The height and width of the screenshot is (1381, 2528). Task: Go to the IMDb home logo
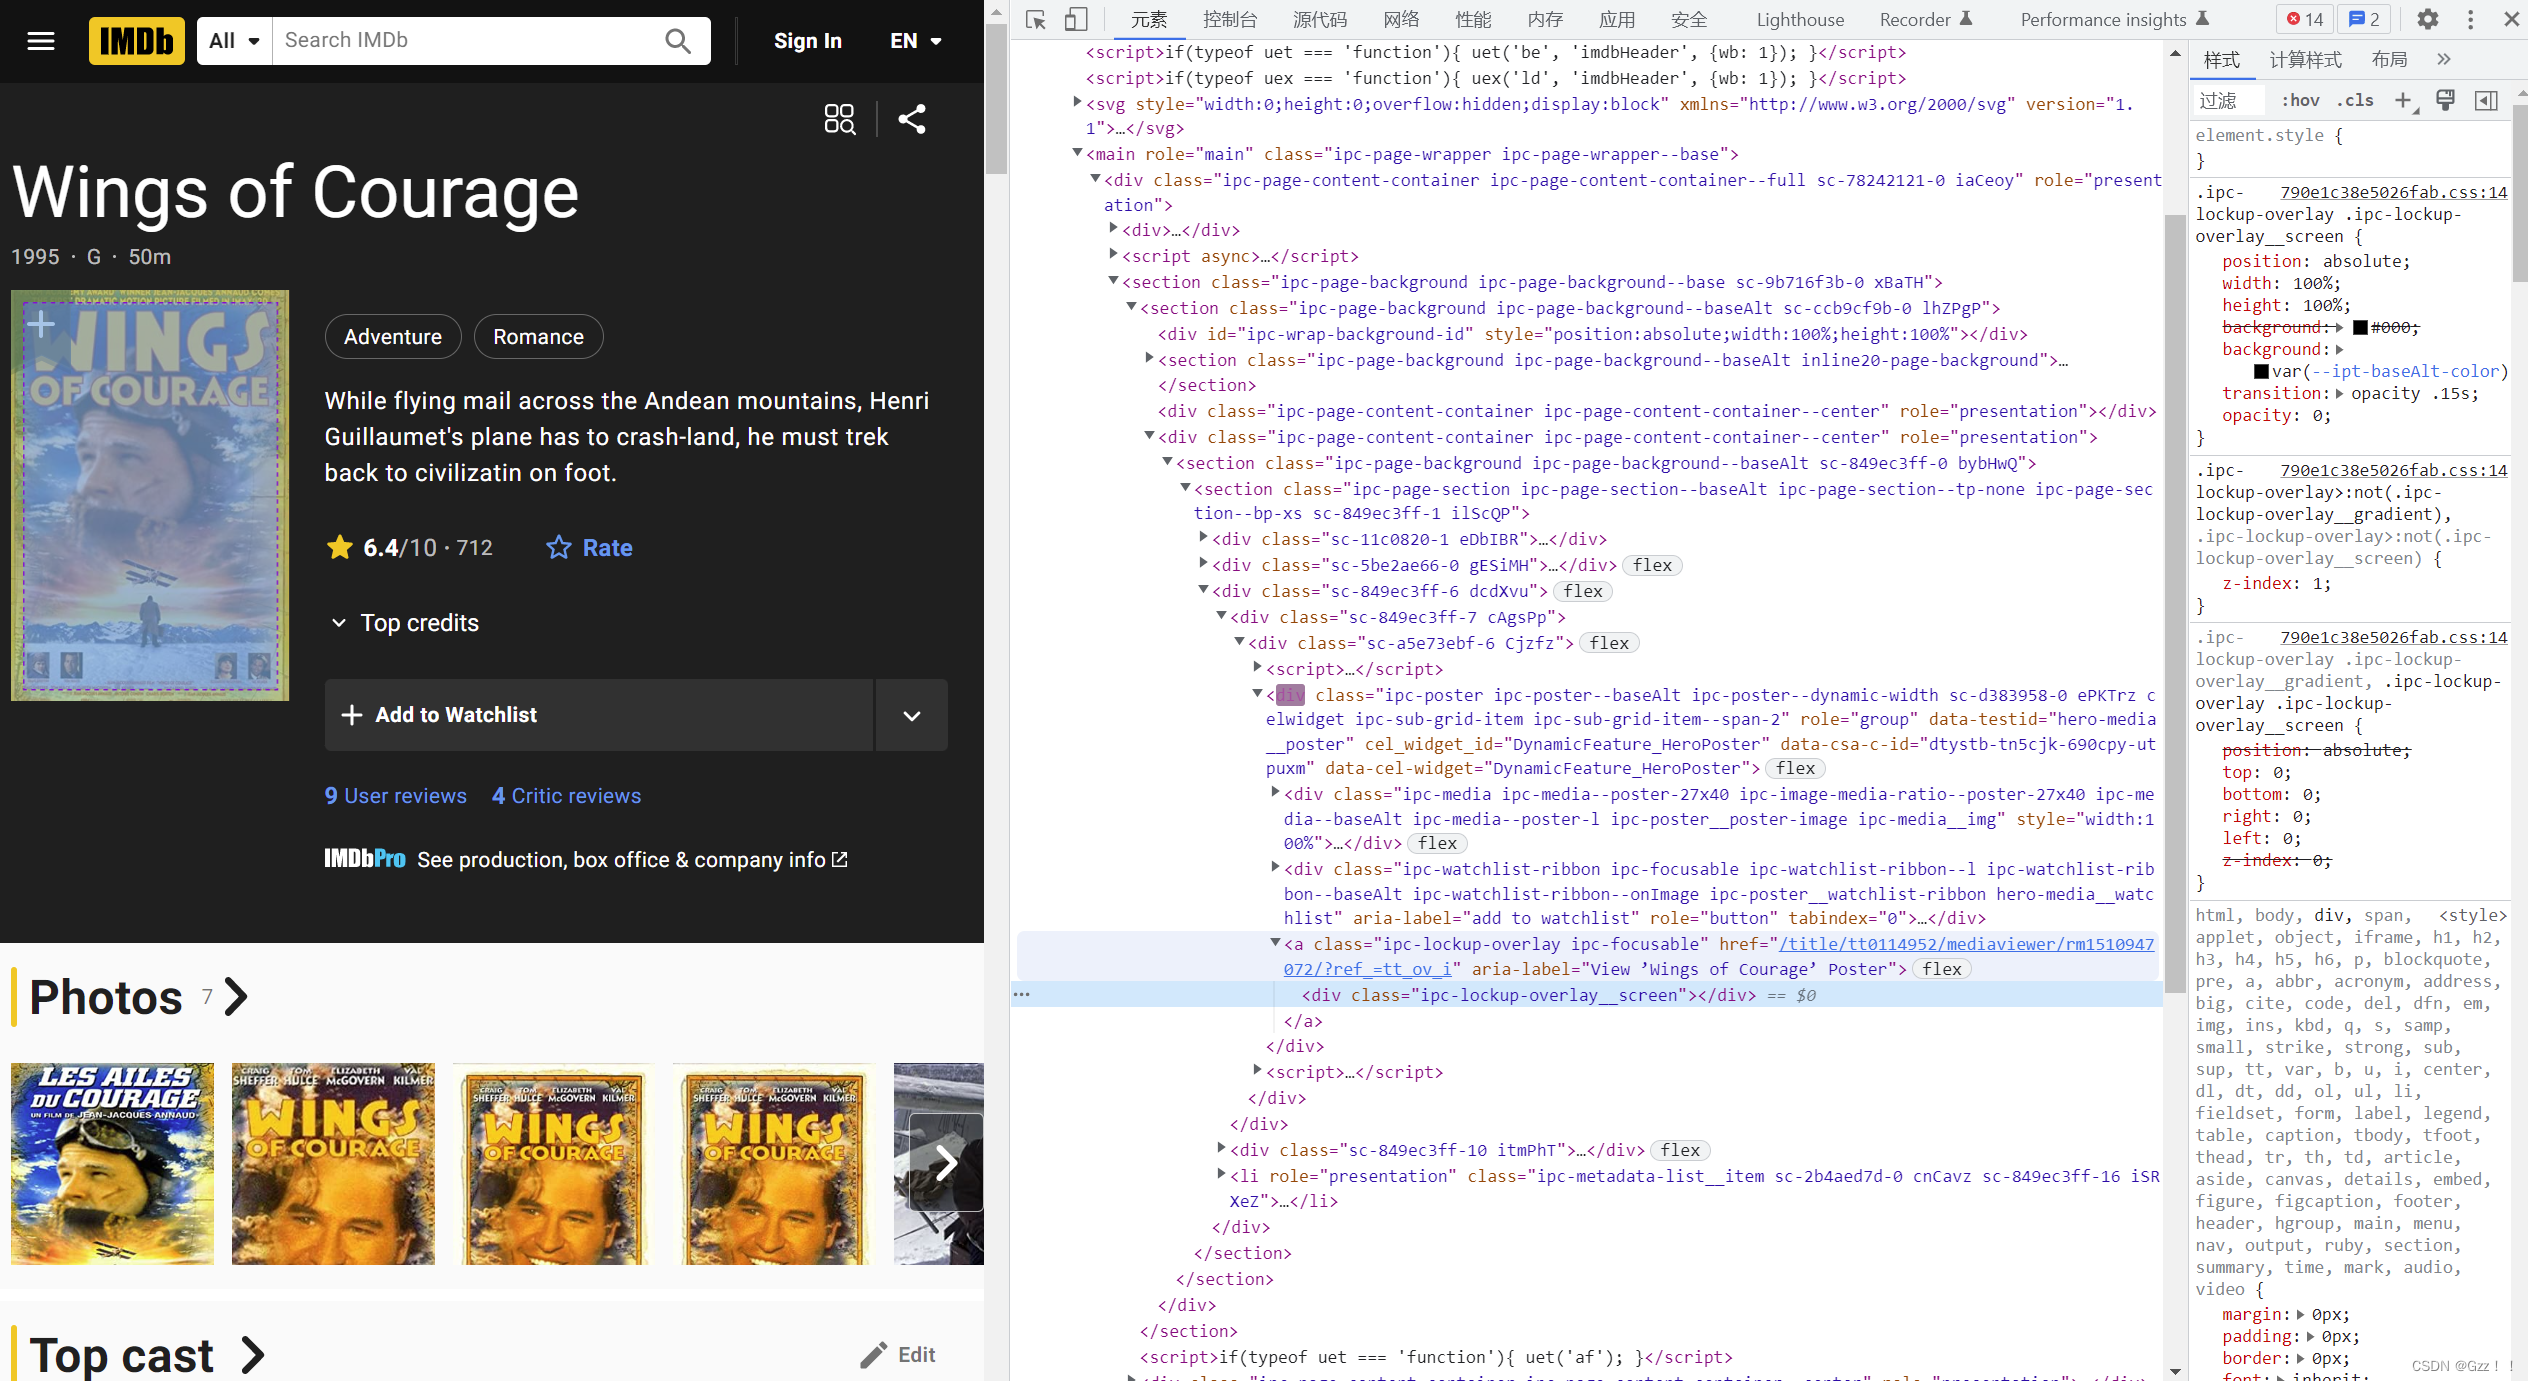(x=136, y=41)
